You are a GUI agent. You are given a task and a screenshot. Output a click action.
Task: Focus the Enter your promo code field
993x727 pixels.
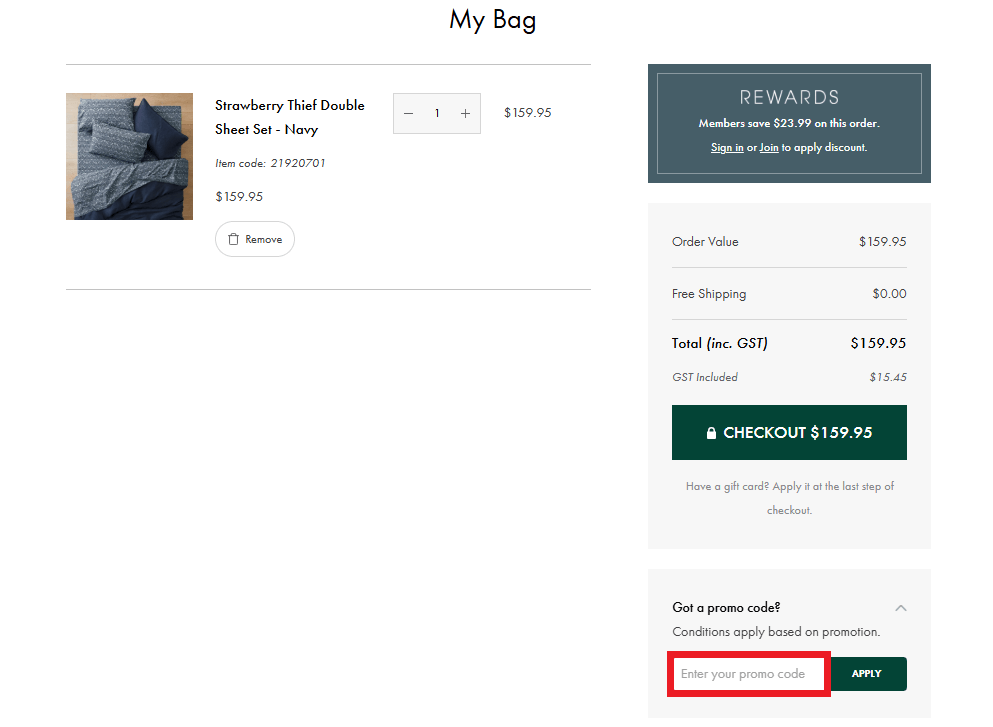coord(748,674)
